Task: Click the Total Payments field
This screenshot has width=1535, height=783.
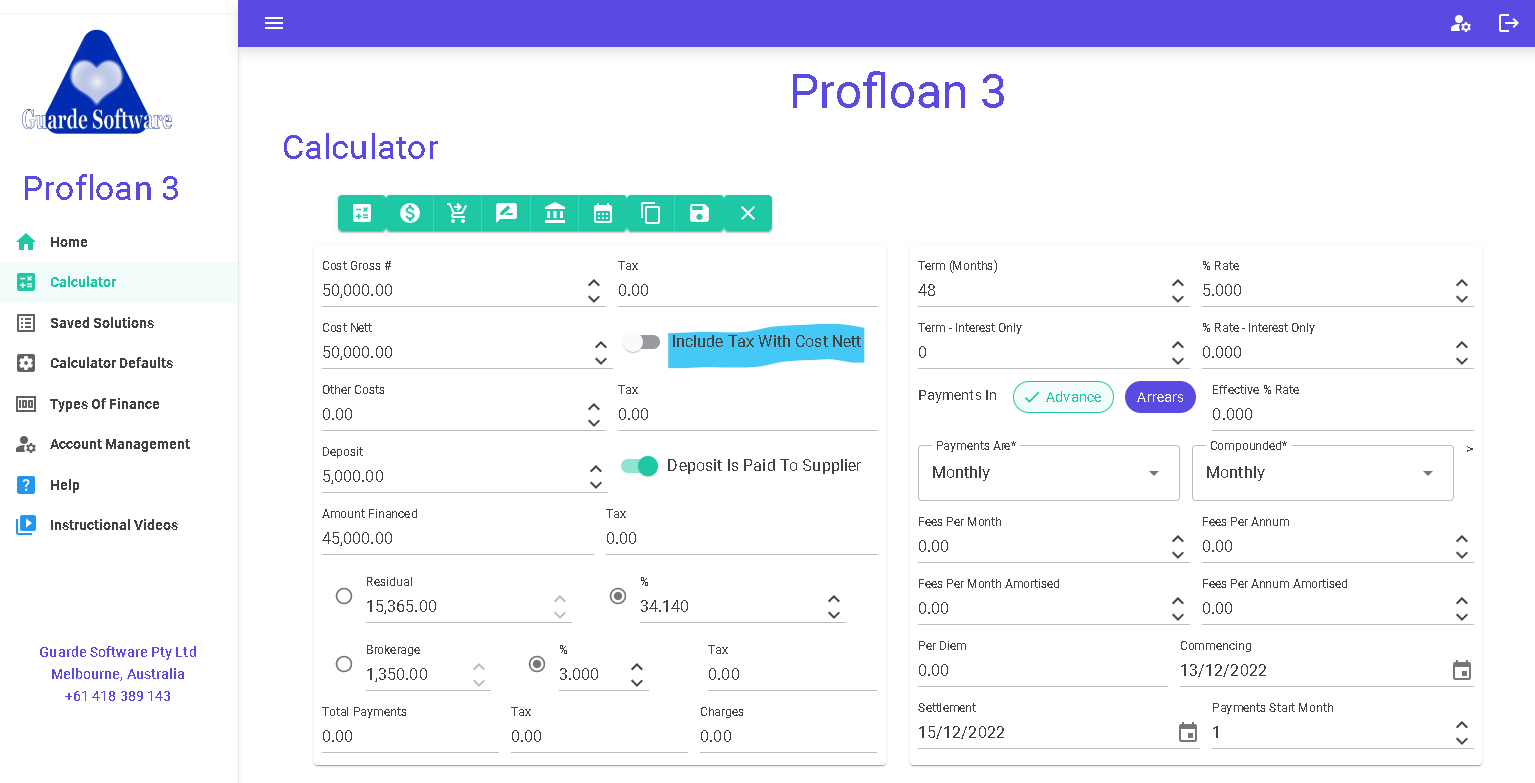Action: pos(410,737)
